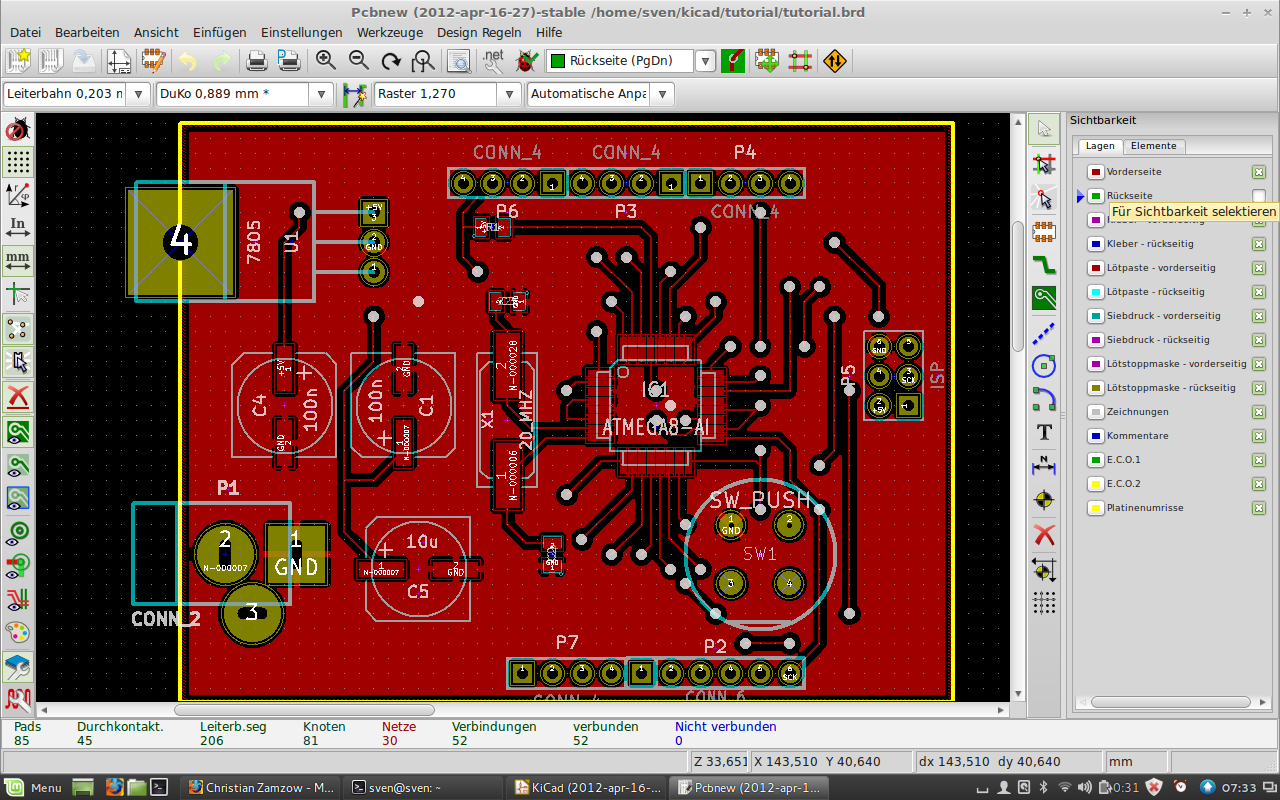The width and height of the screenshot is (1280, 800).
Task: Read the netlist with the .net icon
Action: tap(493, 61)
